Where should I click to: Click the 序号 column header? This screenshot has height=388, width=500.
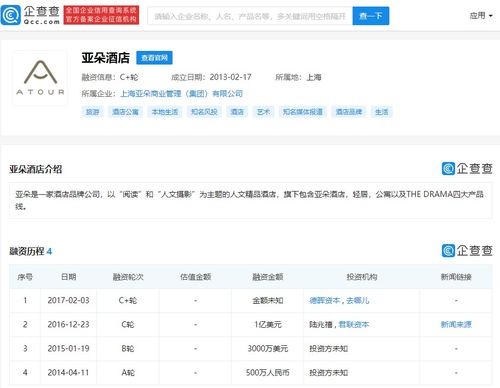tap(25, 277)
